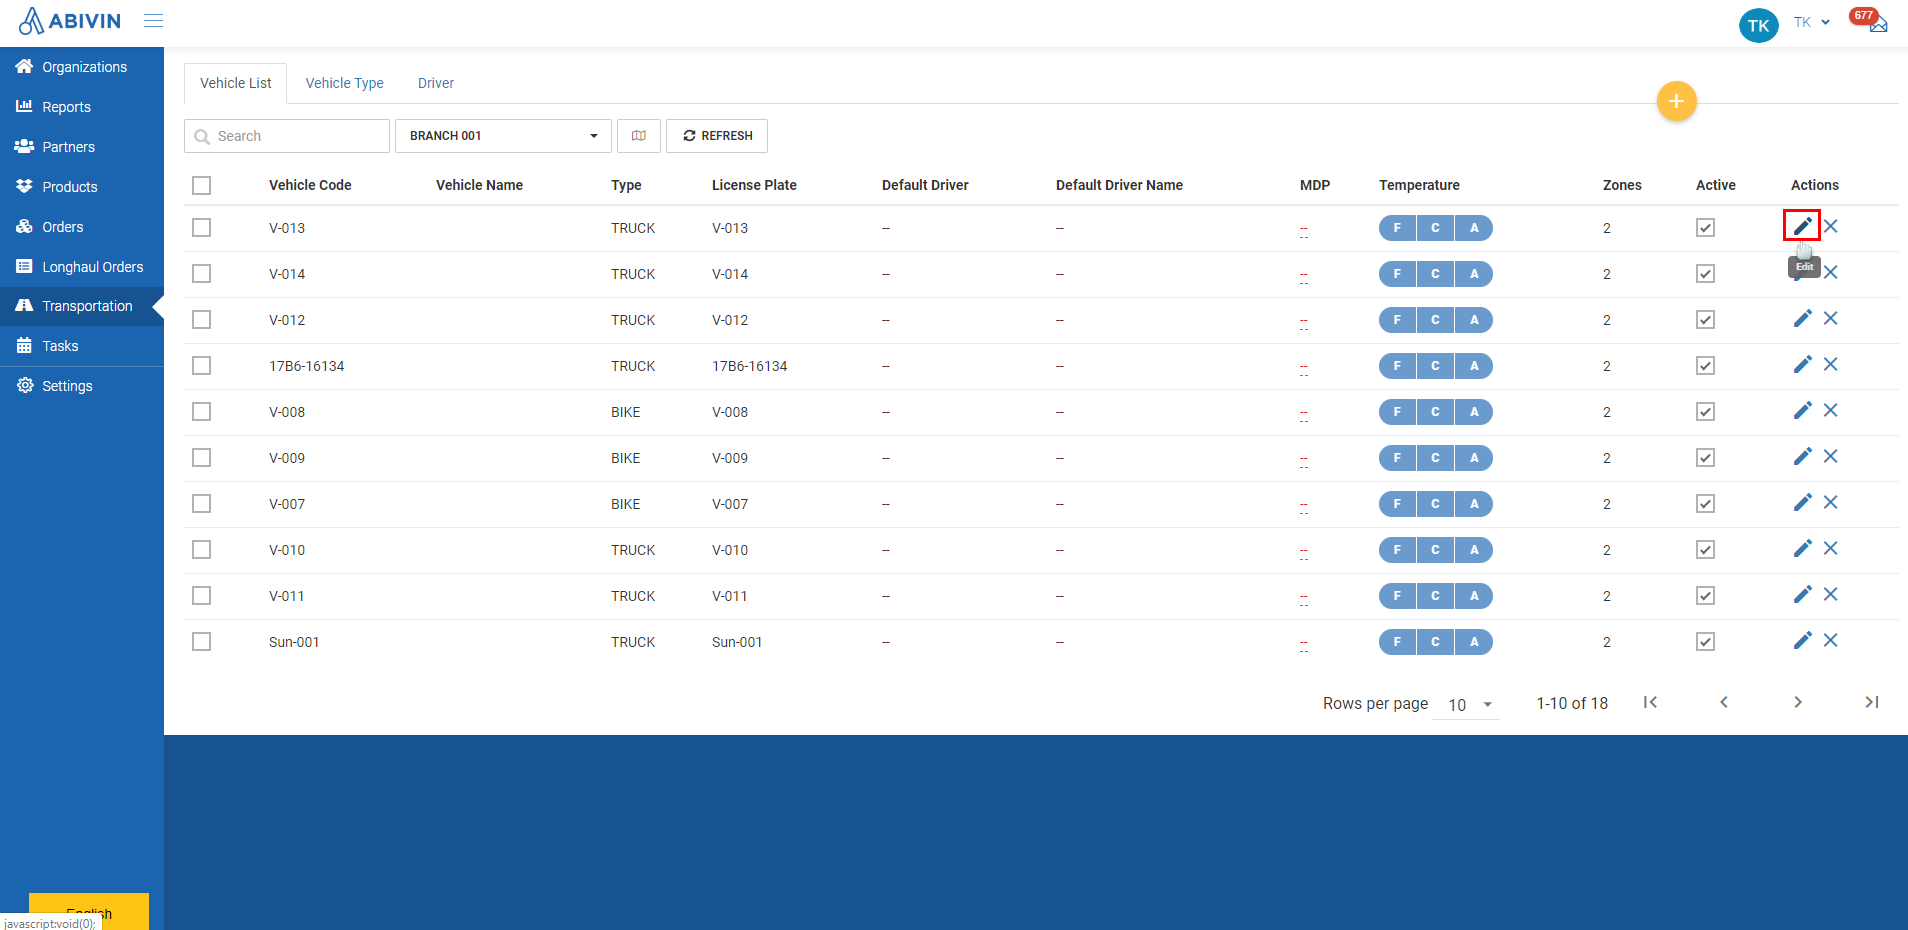Edit vehicle V-012 with pencil icon
The image size is (1908, 930).
(1802, 318)
